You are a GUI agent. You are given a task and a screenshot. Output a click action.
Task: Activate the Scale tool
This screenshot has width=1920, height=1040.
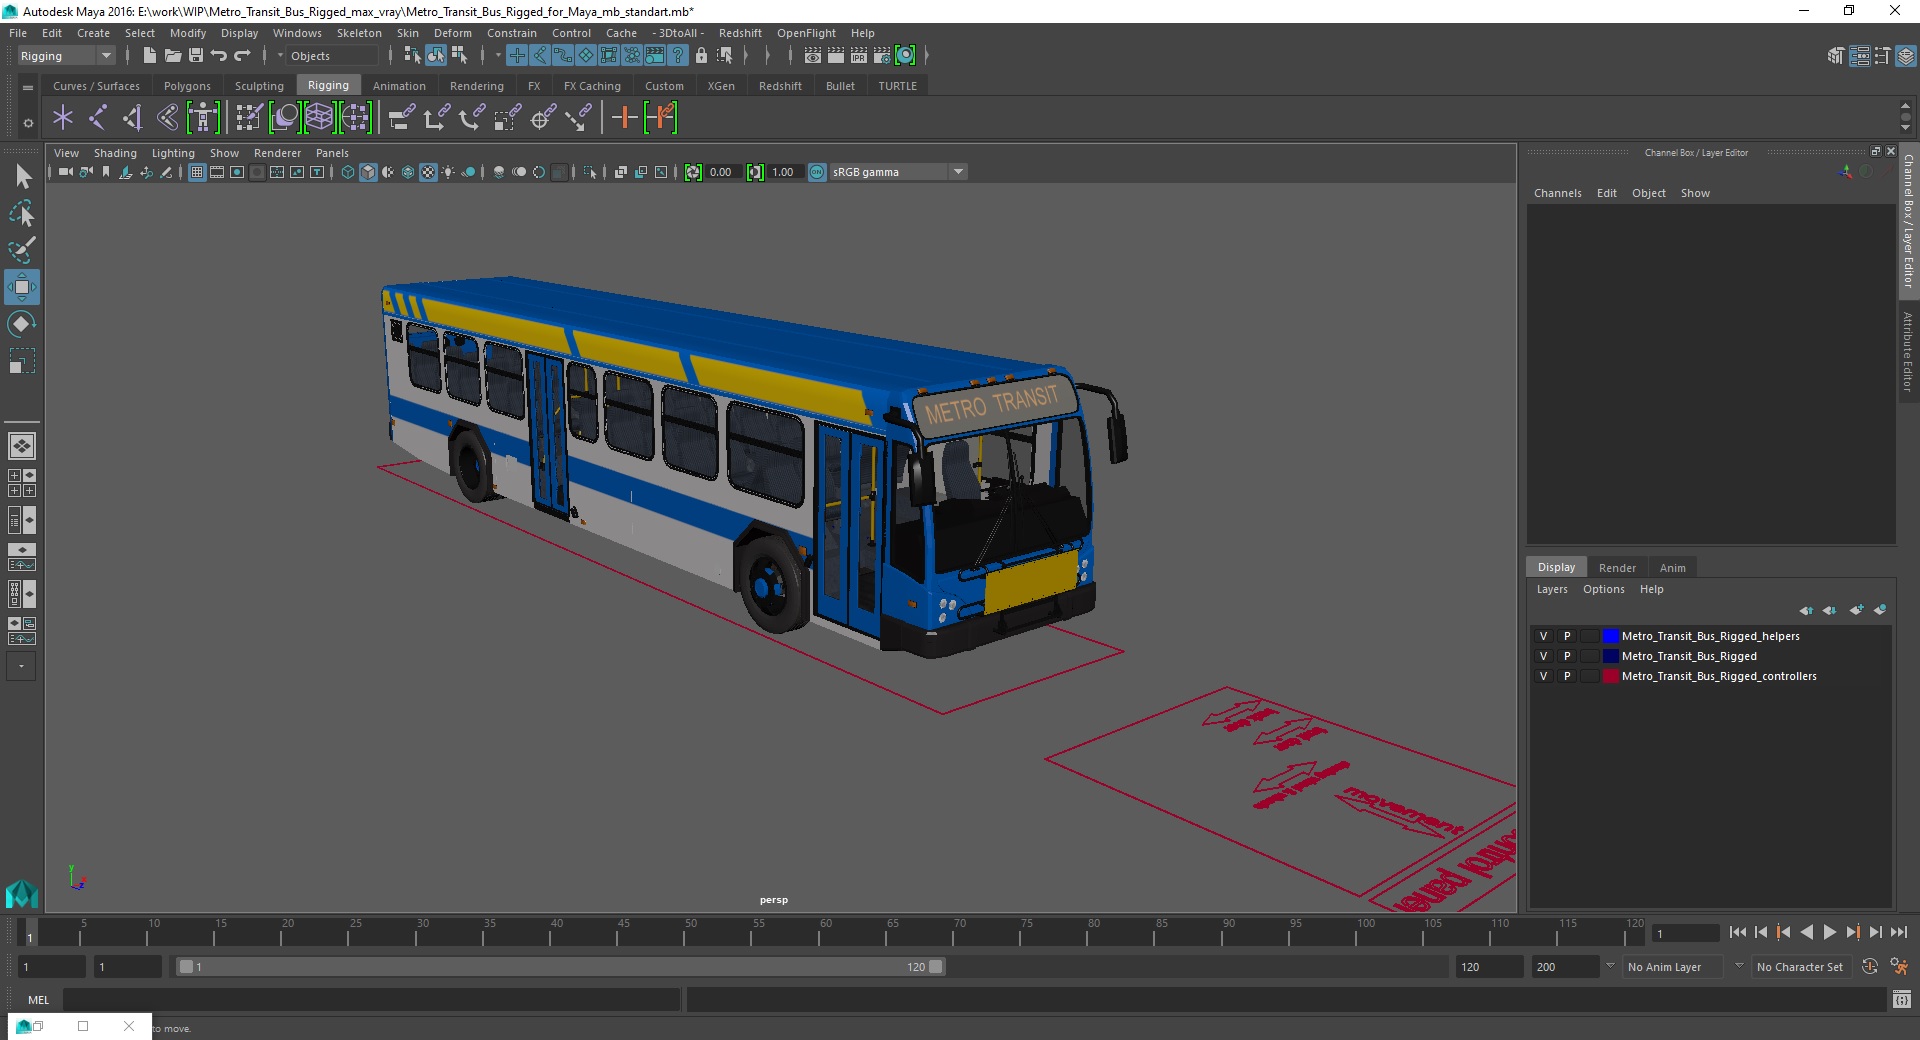click(x=22, y=361)
